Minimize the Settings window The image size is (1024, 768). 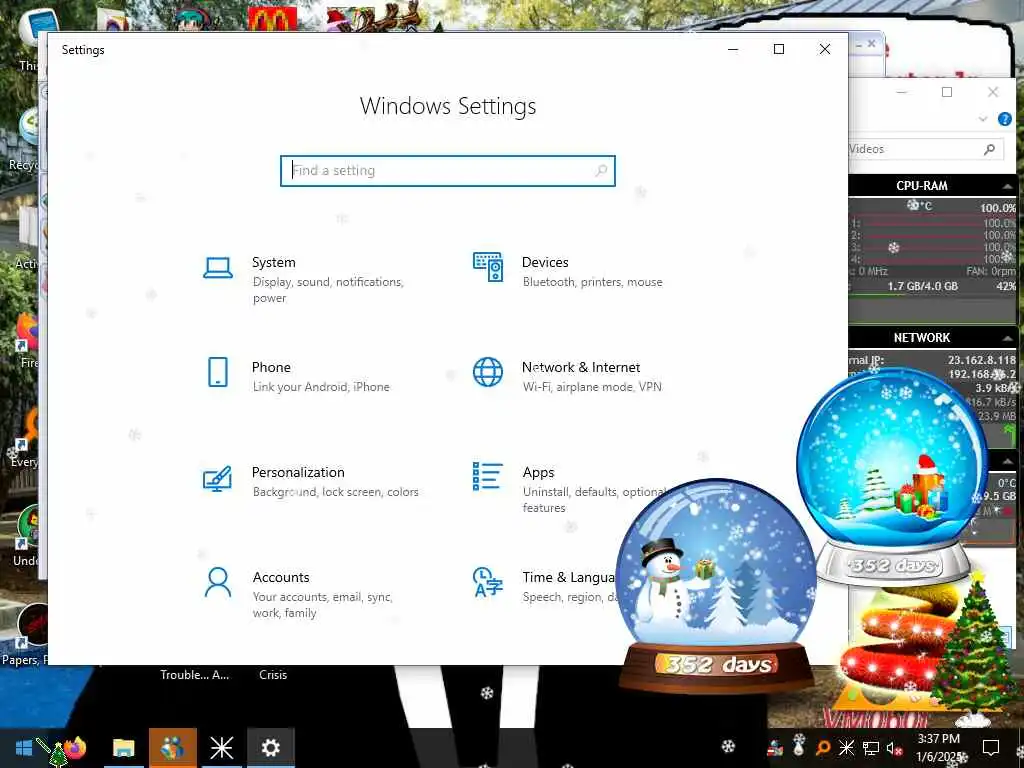733,49
